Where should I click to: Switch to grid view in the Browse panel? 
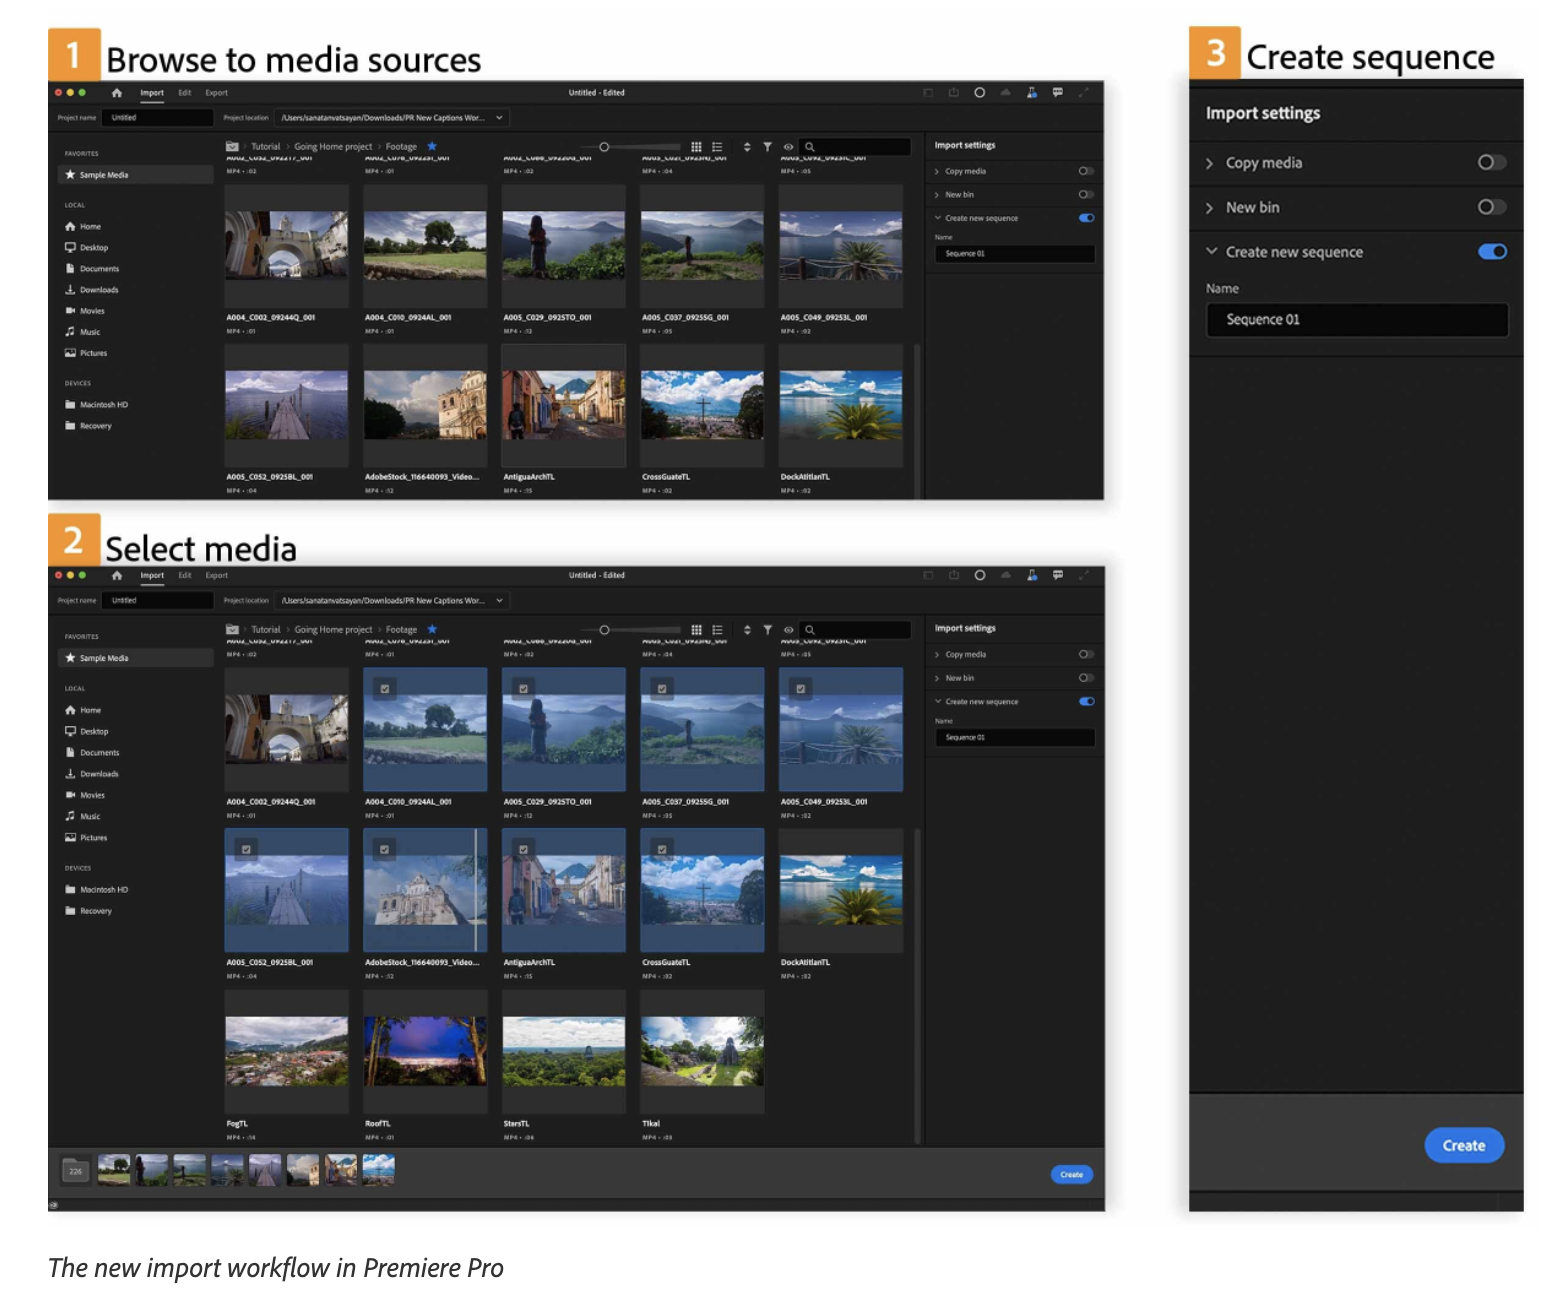tap(697, 147)
